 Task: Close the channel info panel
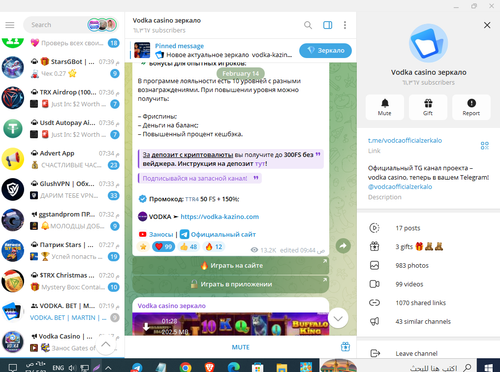pyautogui.click(x=487, y=25)
